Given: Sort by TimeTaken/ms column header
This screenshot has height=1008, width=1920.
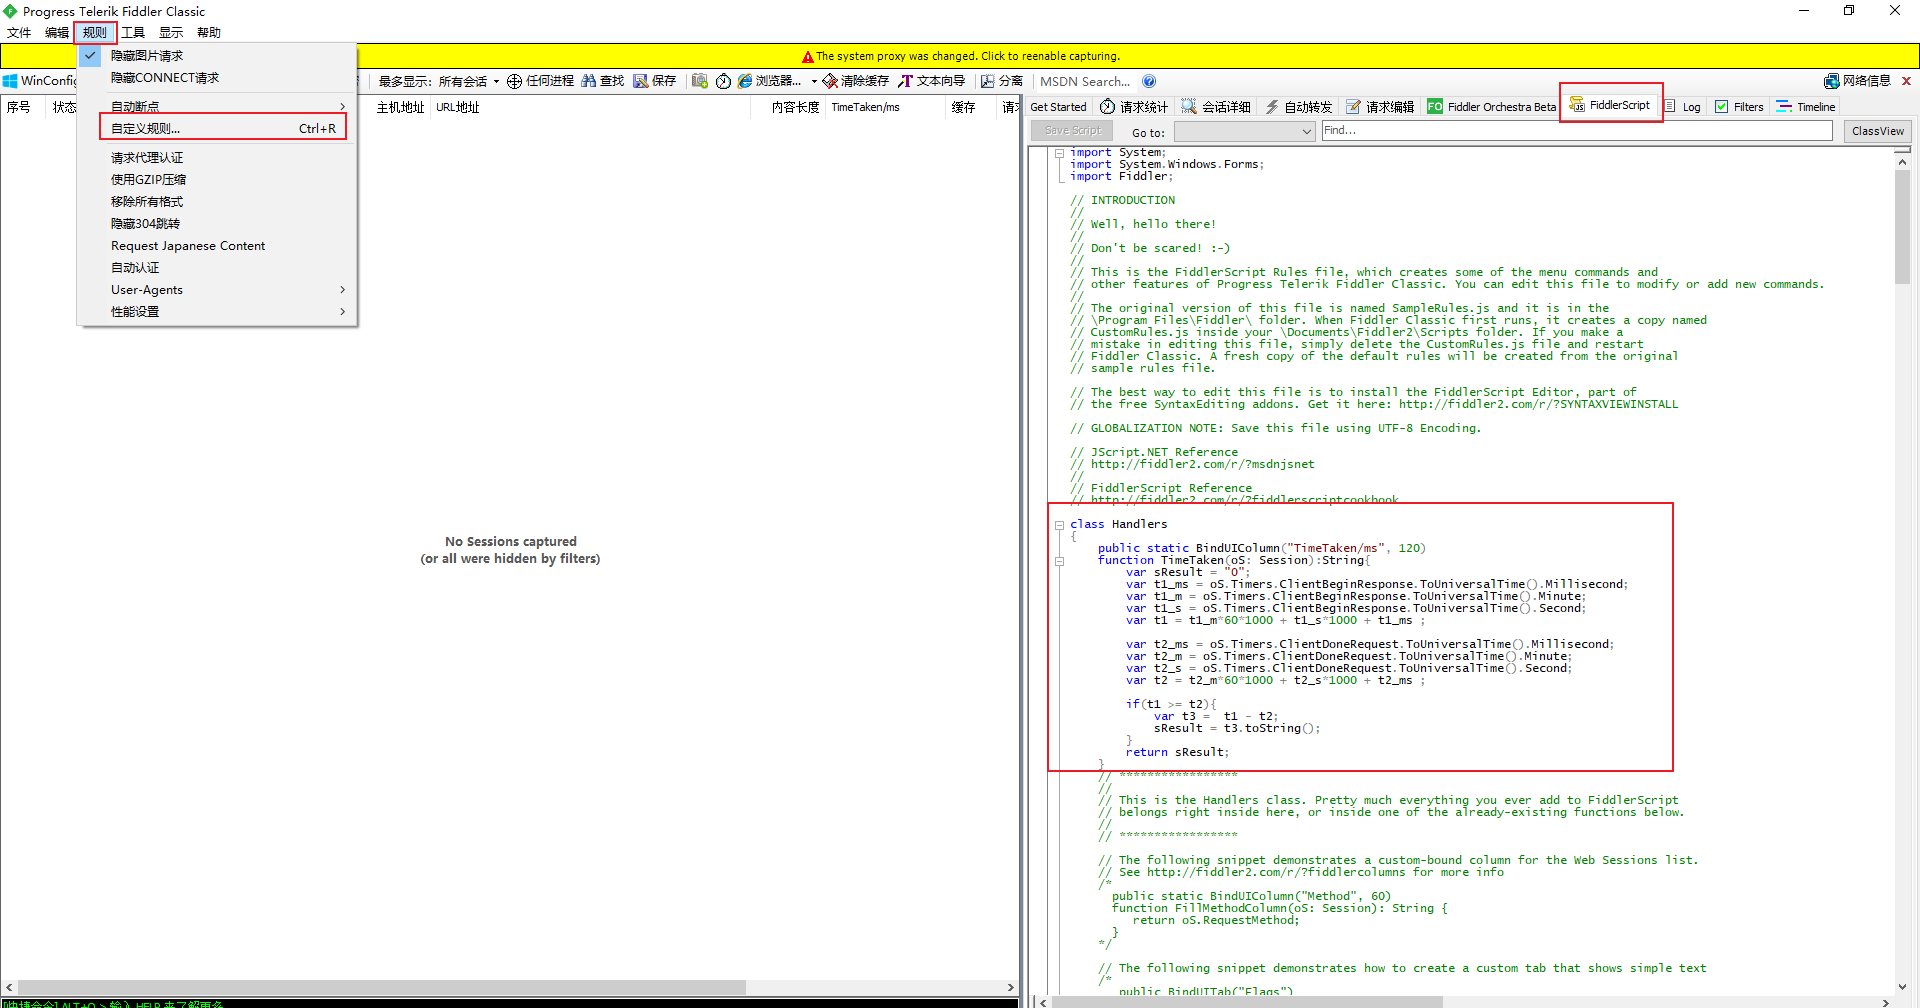Looking at the screenshot, I should (886, 107).
